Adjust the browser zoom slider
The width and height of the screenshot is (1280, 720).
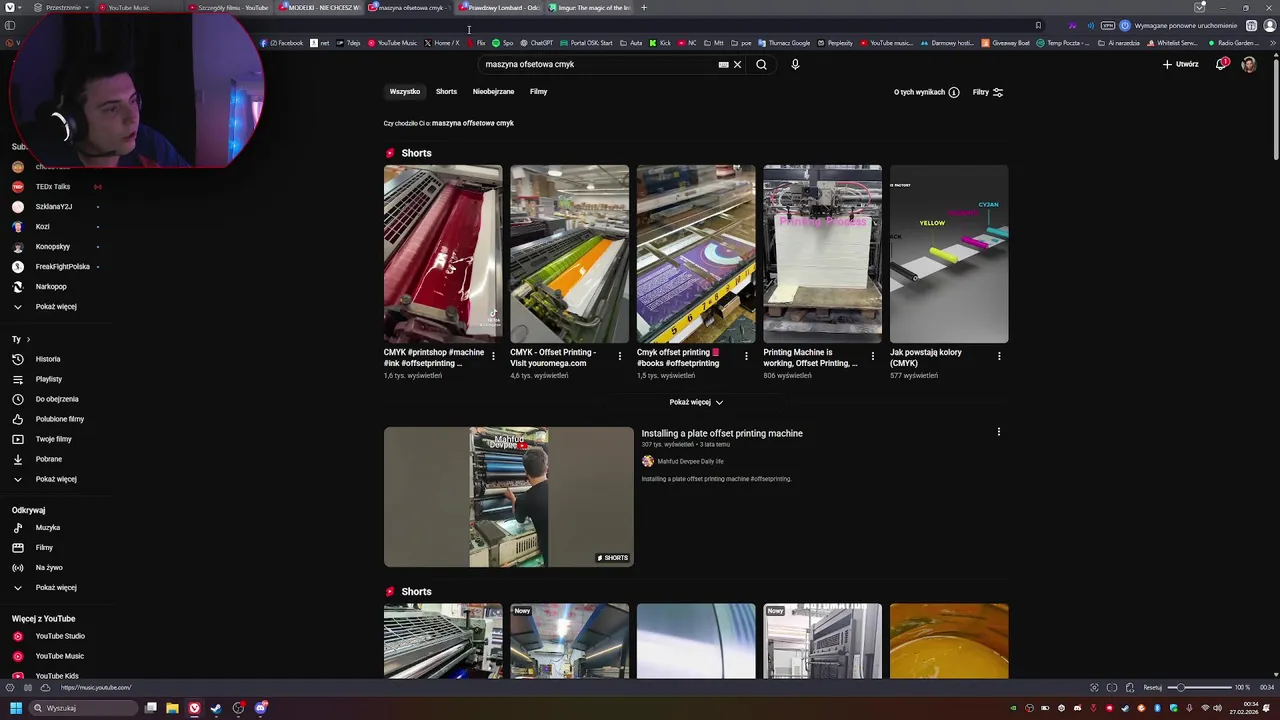tap(1200, 687)
